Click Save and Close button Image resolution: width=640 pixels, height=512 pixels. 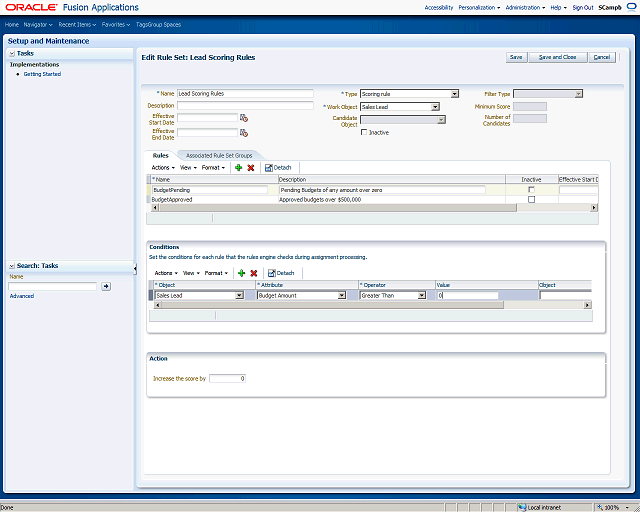click(x=558, y=57)
